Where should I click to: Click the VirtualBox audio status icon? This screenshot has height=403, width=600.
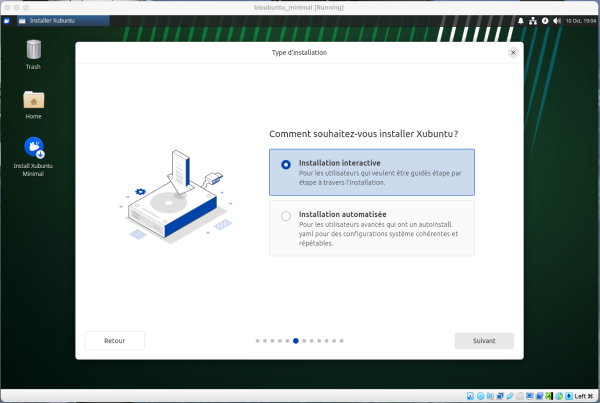click(490, 396)
